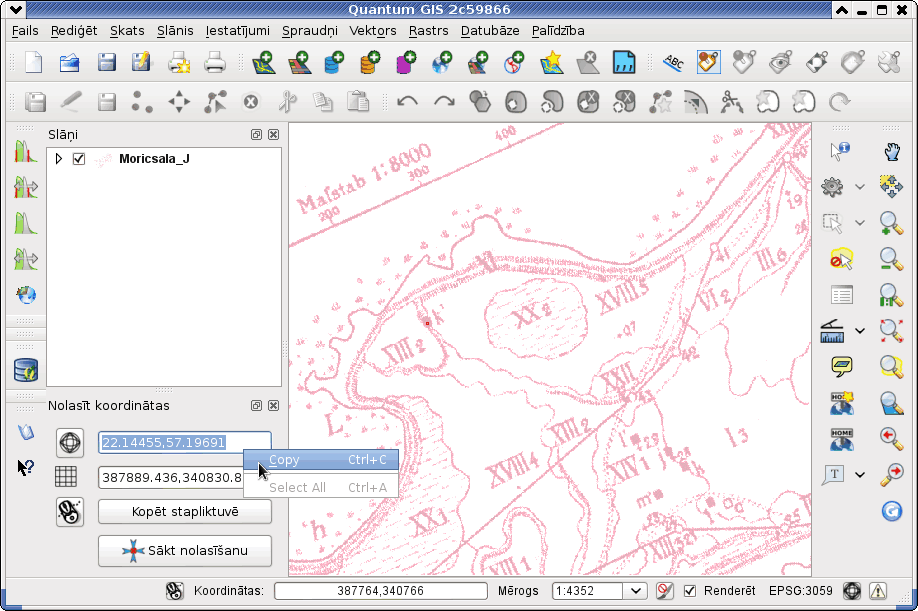Open project with the folder icon
The image size is (918, 611).
tap(70, 62)
